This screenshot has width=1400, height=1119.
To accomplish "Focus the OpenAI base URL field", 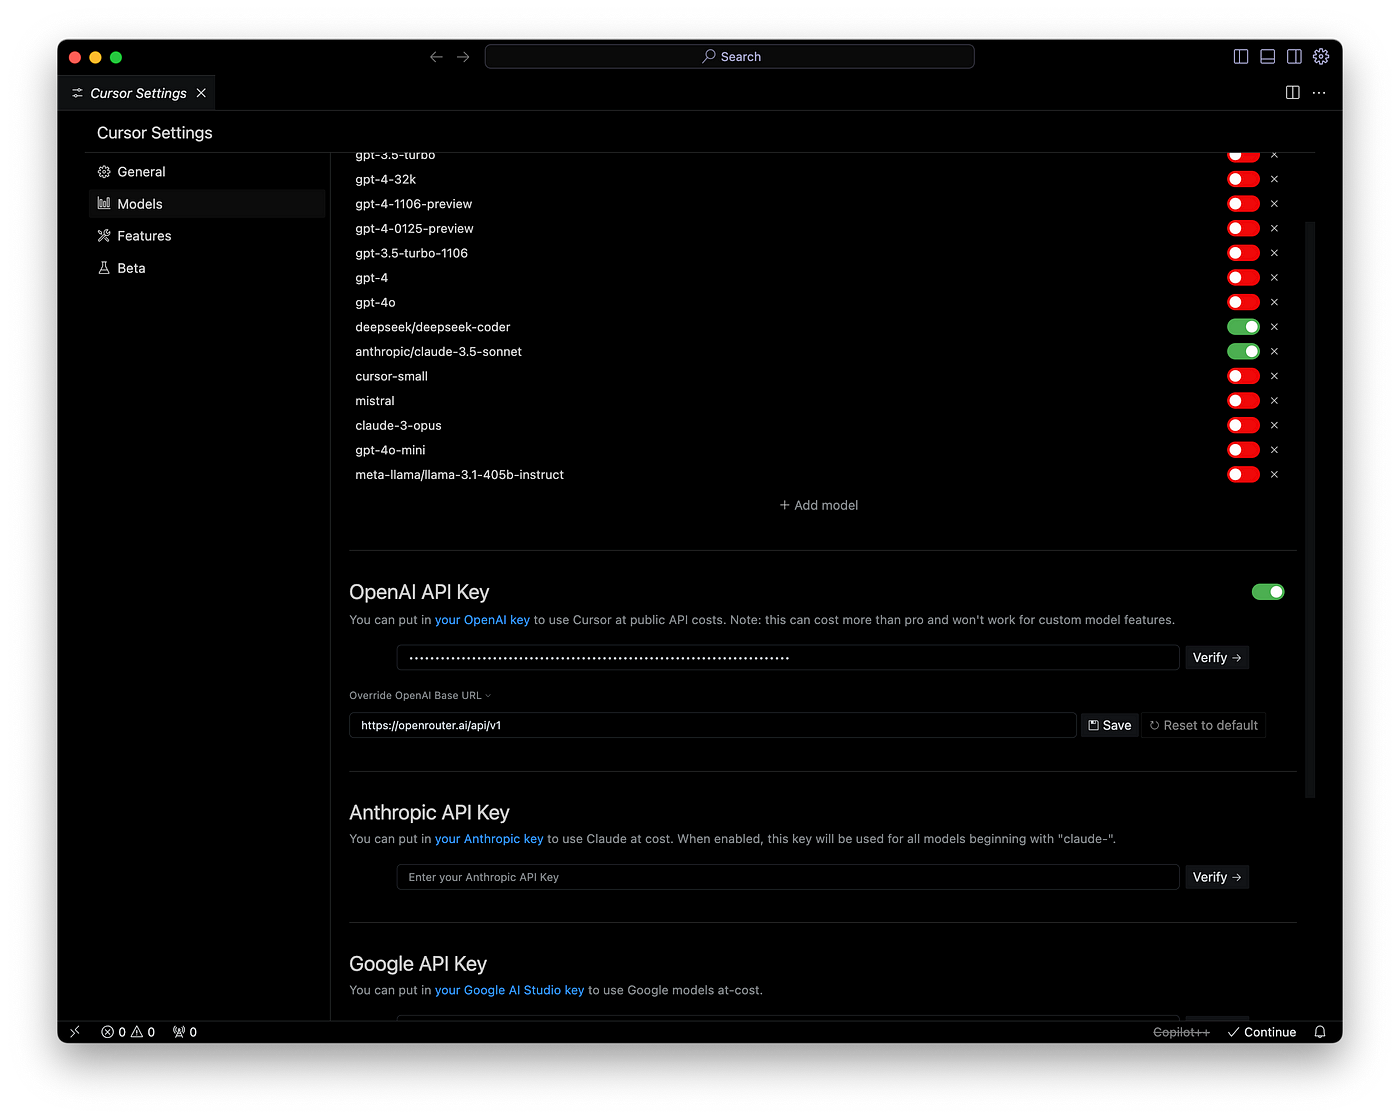I will (712, 725).
